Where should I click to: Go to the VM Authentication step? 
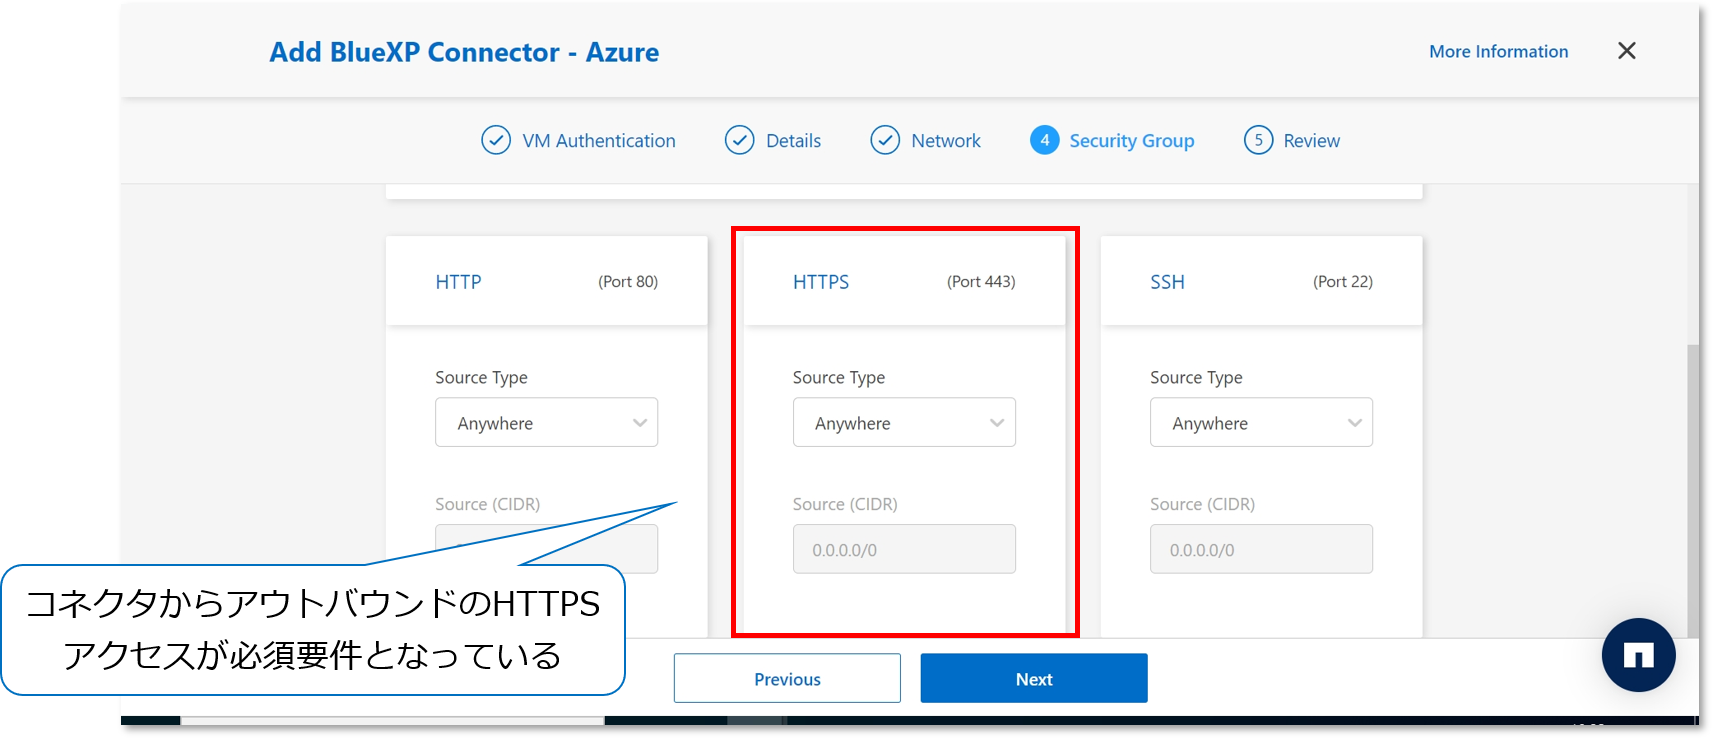598,141
